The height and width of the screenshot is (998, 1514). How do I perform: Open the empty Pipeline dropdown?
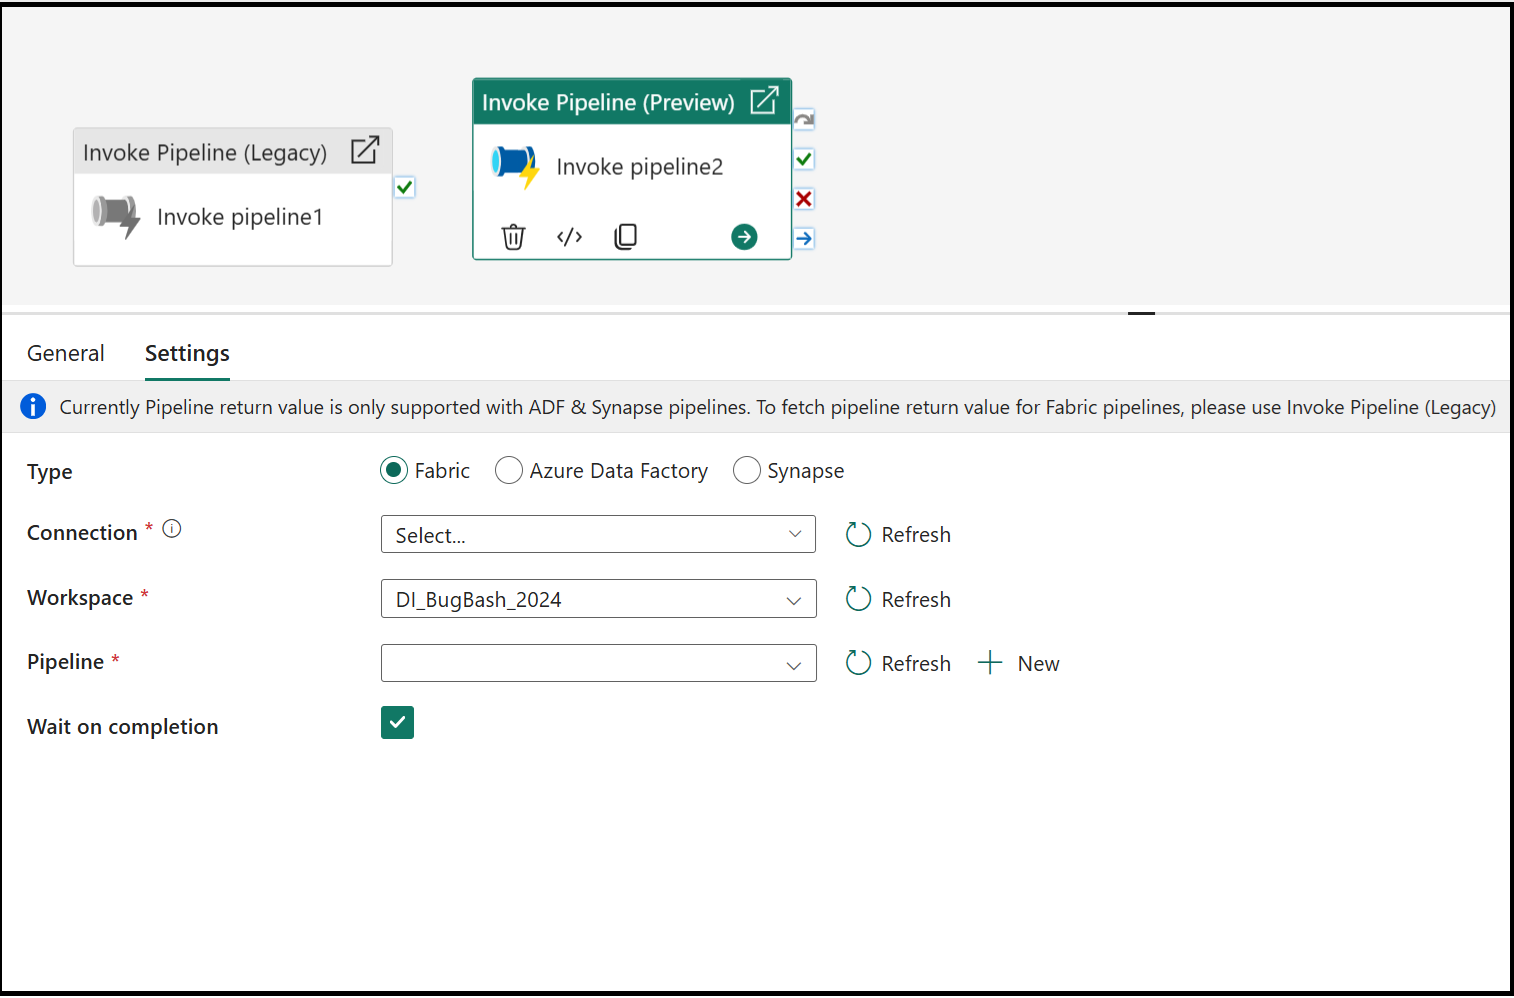(598, 663)
